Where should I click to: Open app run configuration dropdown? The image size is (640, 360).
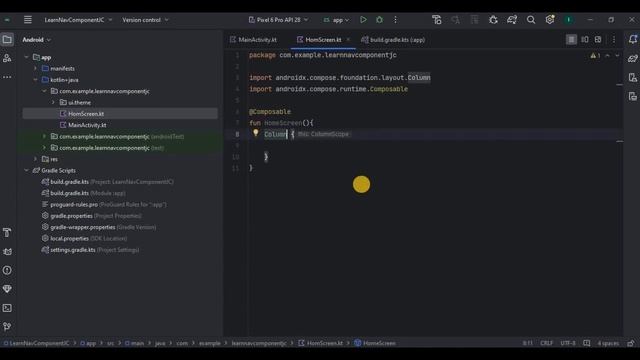tap(336, 20)
